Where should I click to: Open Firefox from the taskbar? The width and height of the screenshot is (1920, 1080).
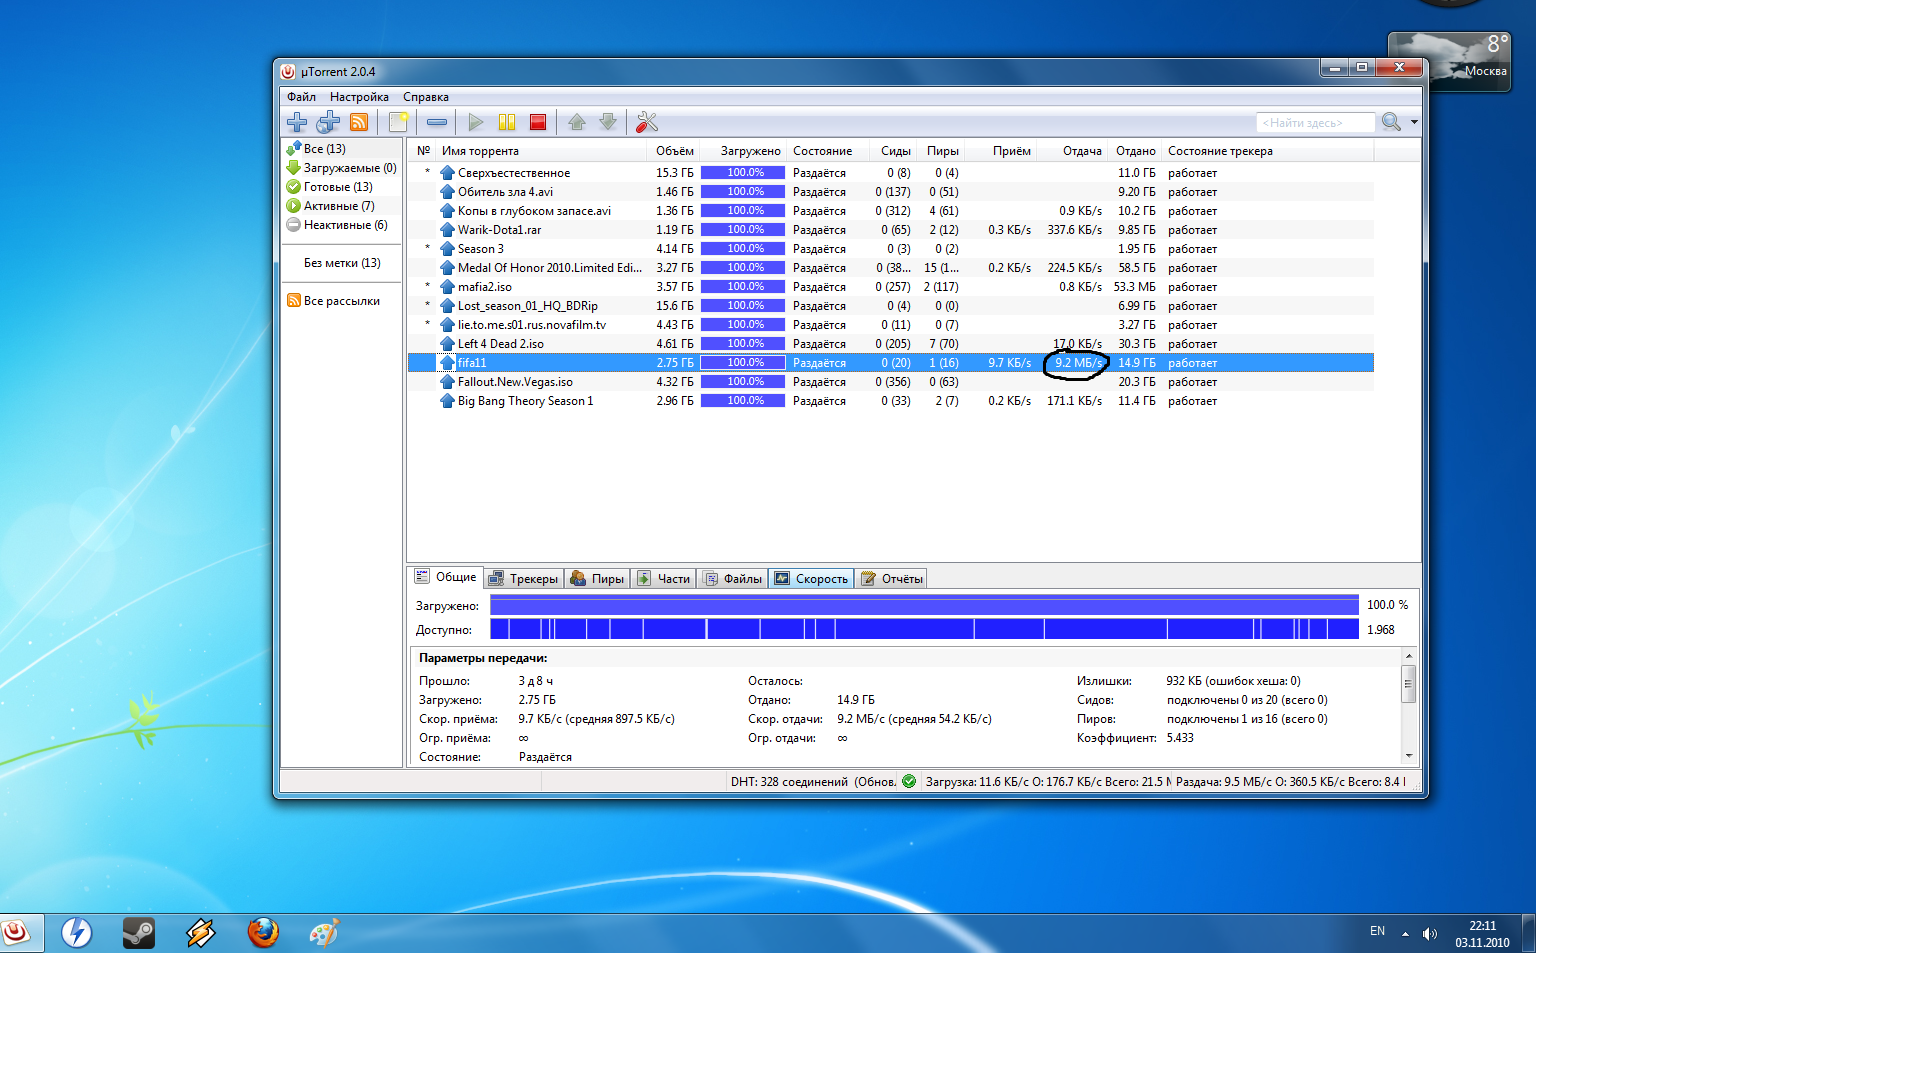pyautogui.click(x=263, y=933)
